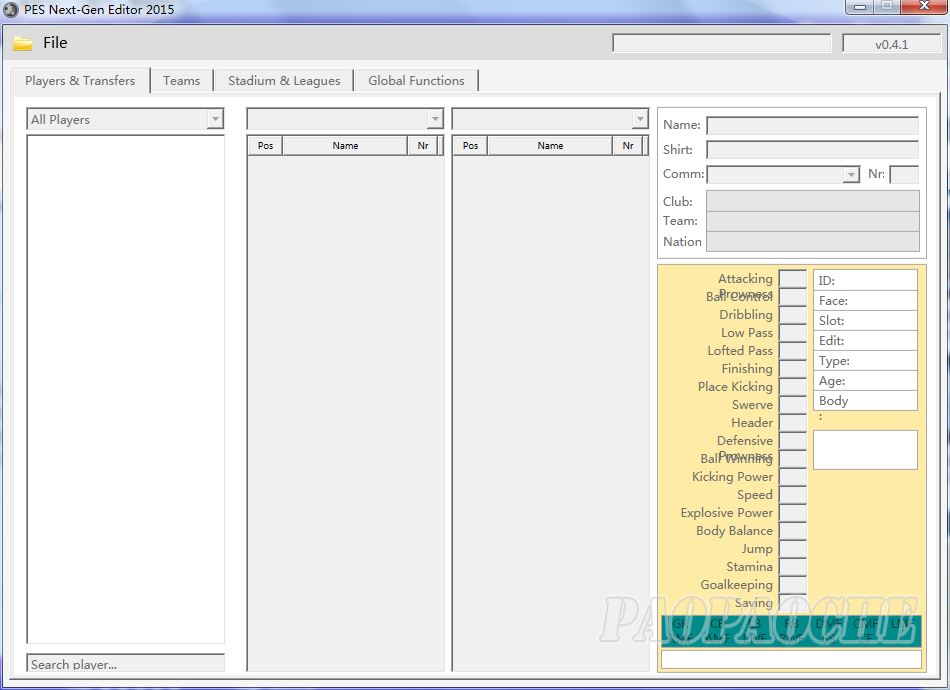
Task: Open the middle team selection combo box
Action: click(x=345, y=119)
